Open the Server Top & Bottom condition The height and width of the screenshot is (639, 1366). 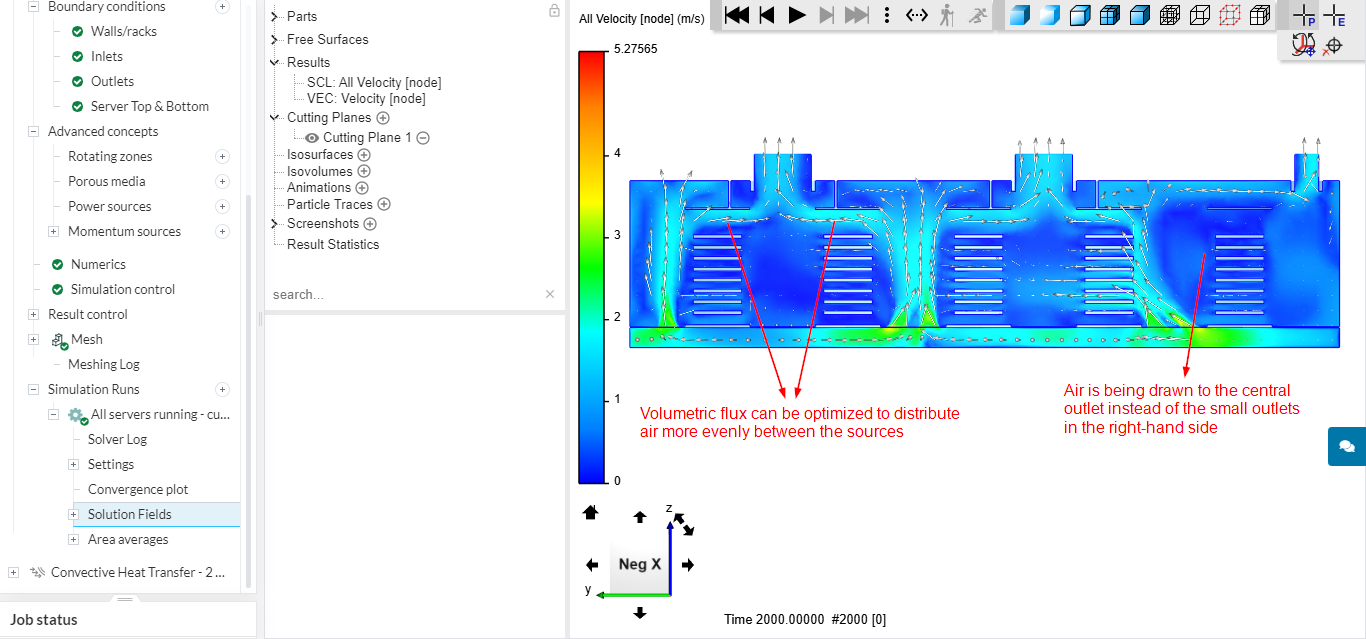tap(150, 106)
